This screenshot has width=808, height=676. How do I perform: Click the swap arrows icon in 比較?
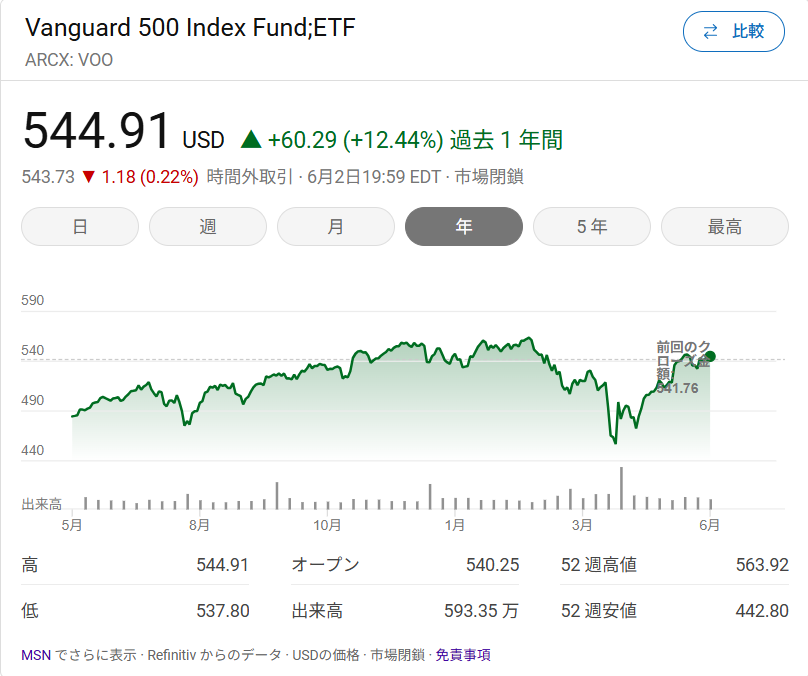pos(711,32)
